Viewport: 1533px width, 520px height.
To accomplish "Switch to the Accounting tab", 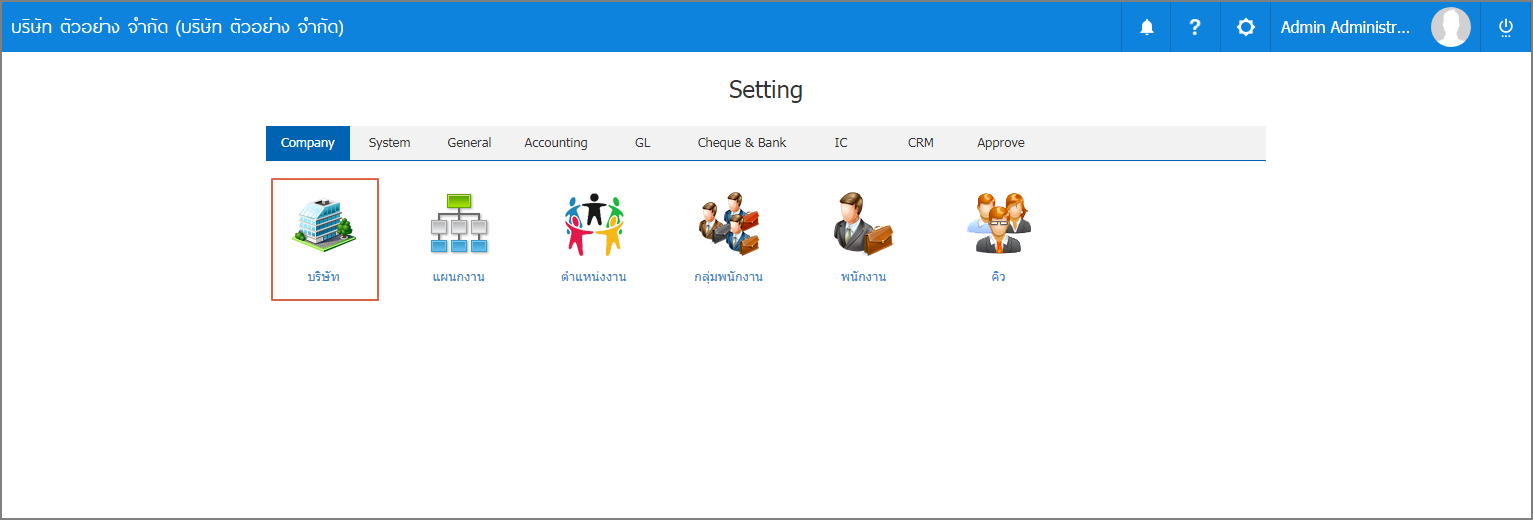I will [556, 143].
